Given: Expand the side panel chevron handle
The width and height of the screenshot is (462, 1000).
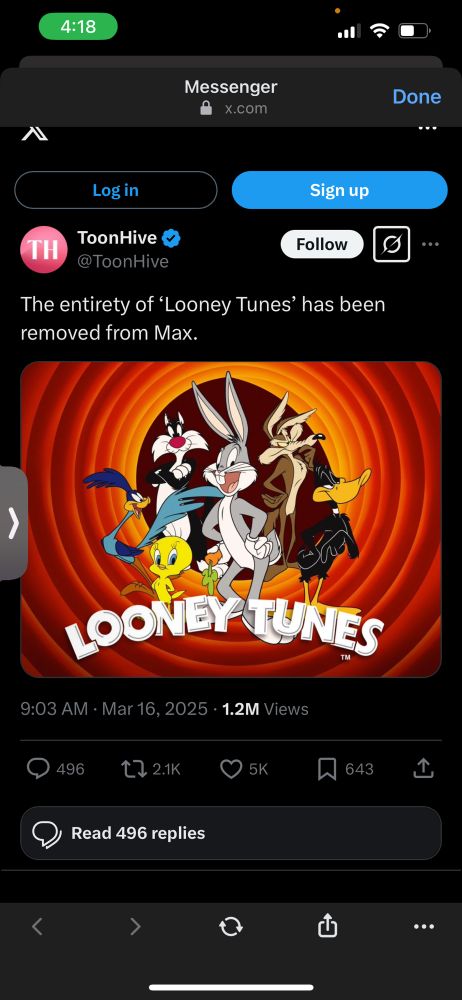Looking at the screenshot, I should [13, 523].
